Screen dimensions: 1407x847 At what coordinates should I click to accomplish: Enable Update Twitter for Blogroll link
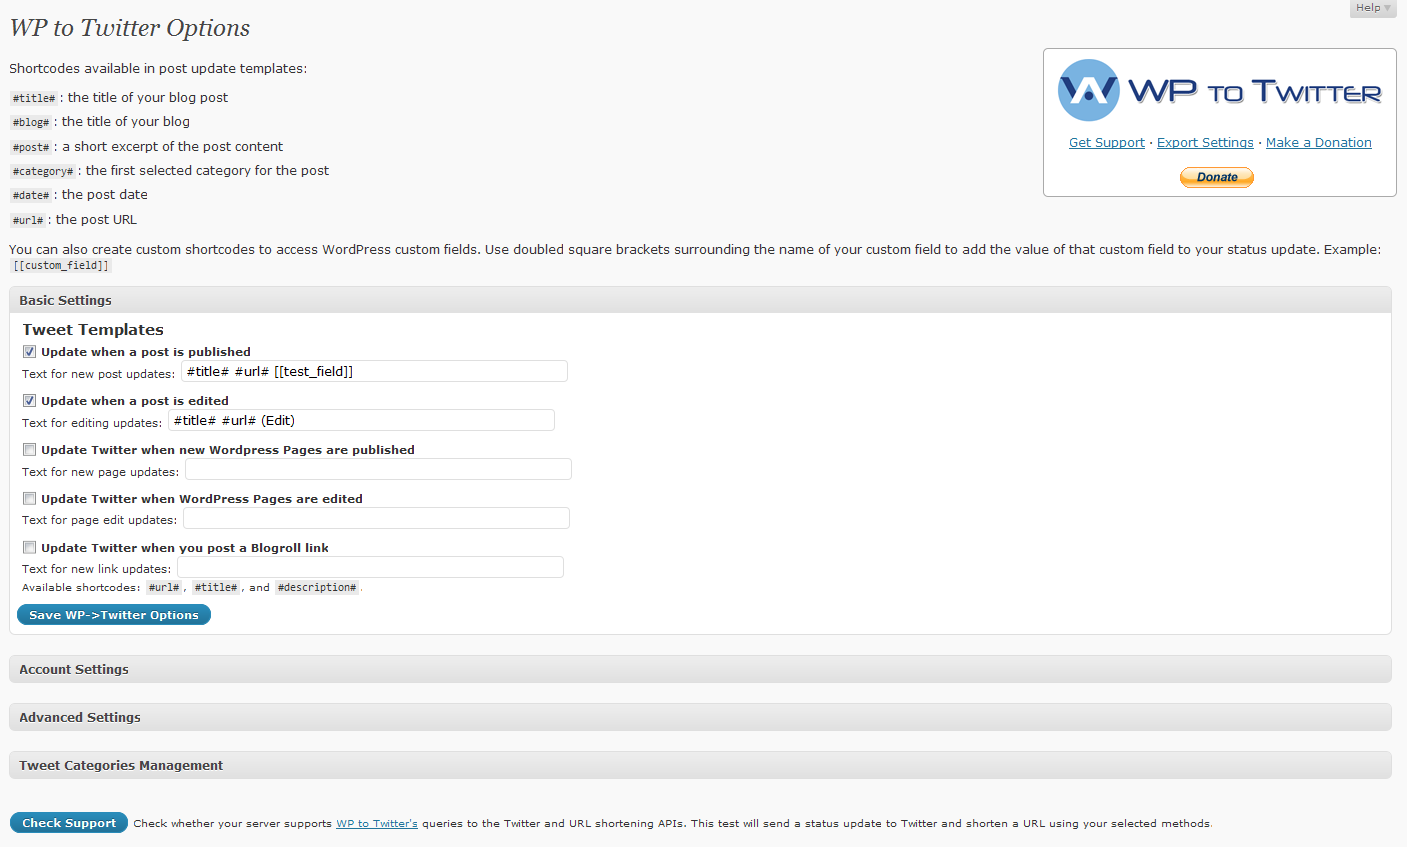[30, 548]
